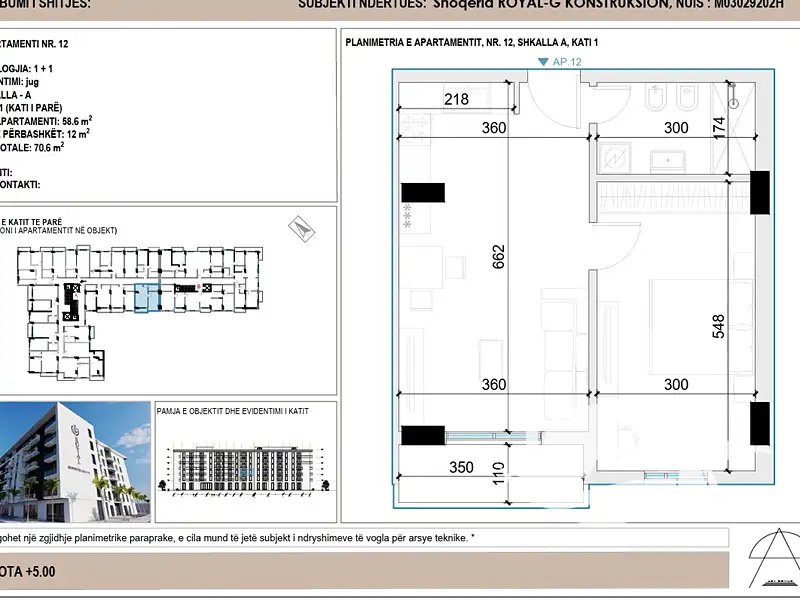This screenshot has height=600, width=800.
Task: Click the black column beside the wardrobe
Action: (x=760, y=192)
